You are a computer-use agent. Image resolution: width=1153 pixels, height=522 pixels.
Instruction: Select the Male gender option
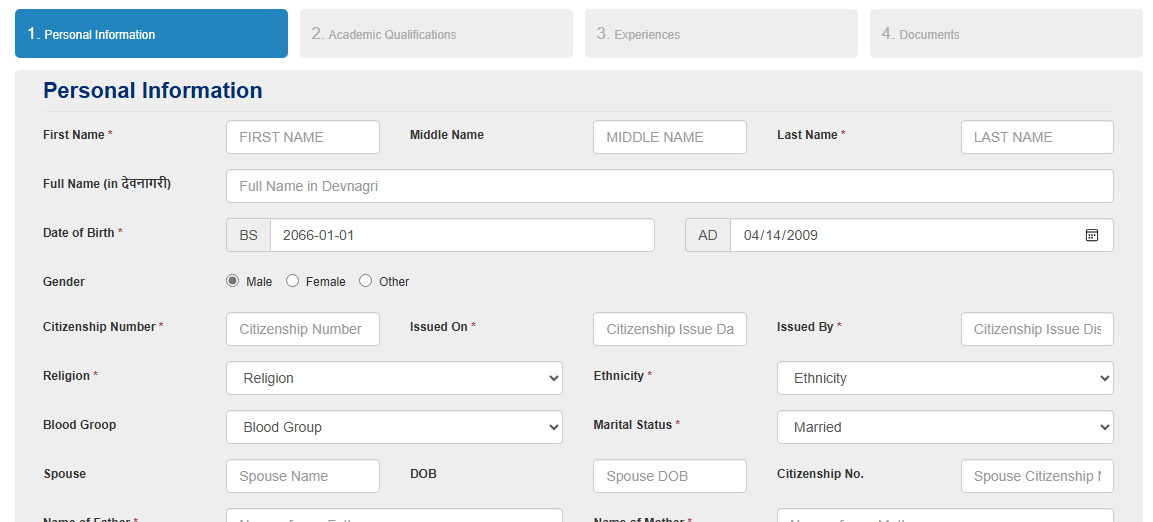click(233, 281)
